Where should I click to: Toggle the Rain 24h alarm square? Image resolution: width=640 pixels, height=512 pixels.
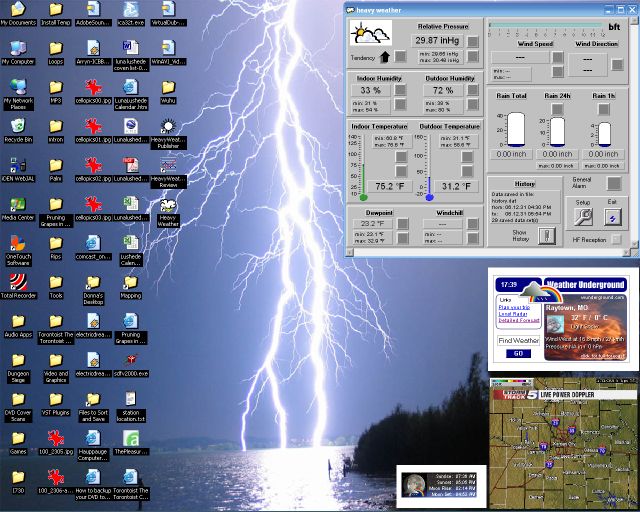pos(557,109)
